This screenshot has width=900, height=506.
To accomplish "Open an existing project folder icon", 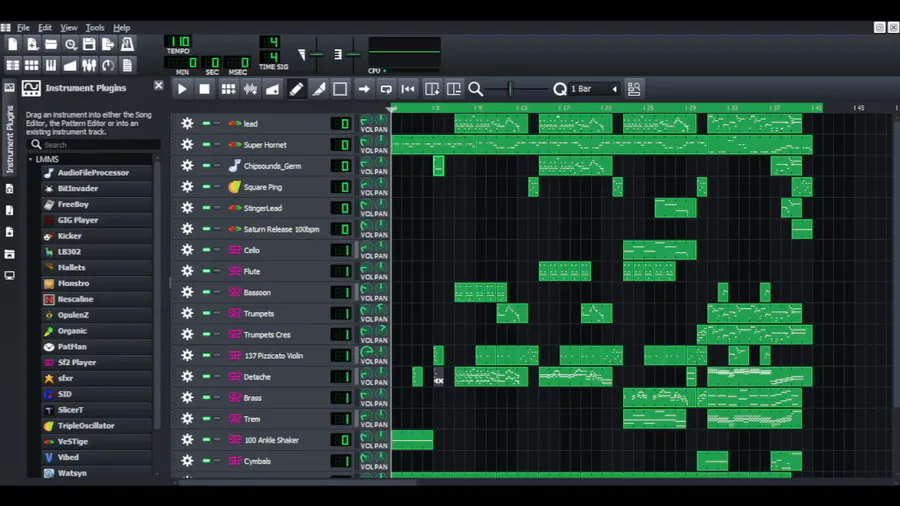I will (51, 44).
